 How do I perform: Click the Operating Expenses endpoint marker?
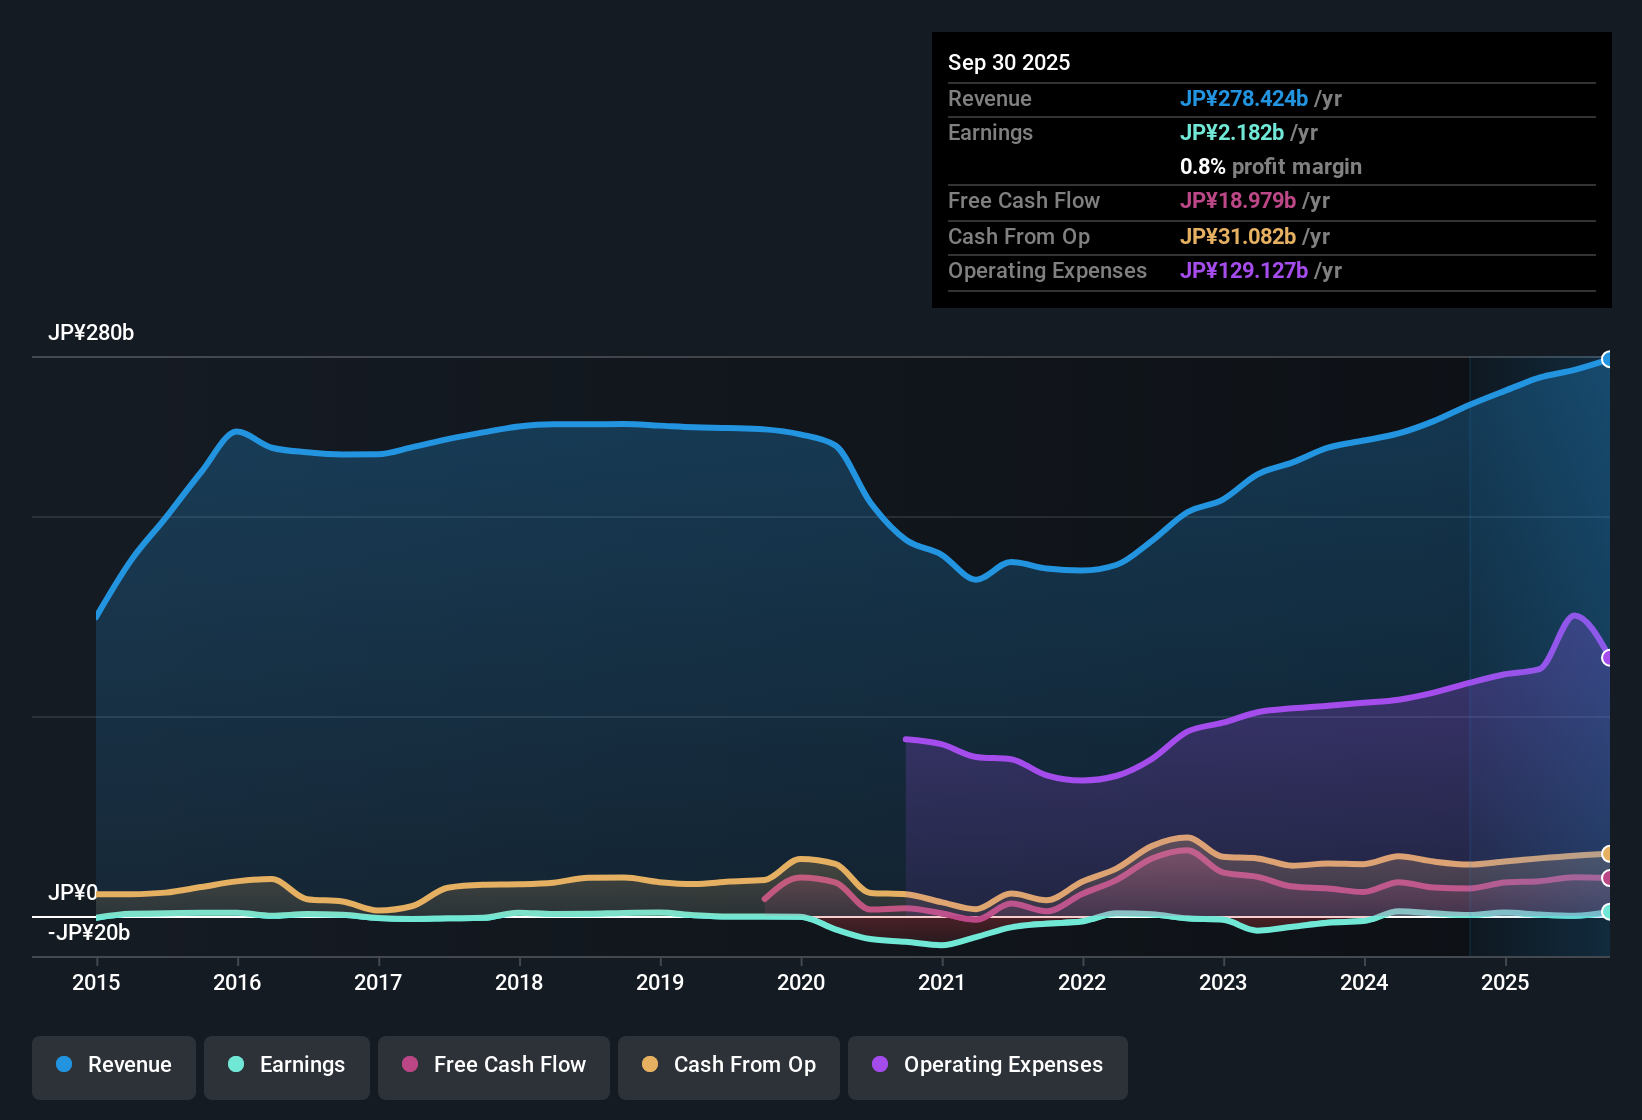tap(1608, 656)
